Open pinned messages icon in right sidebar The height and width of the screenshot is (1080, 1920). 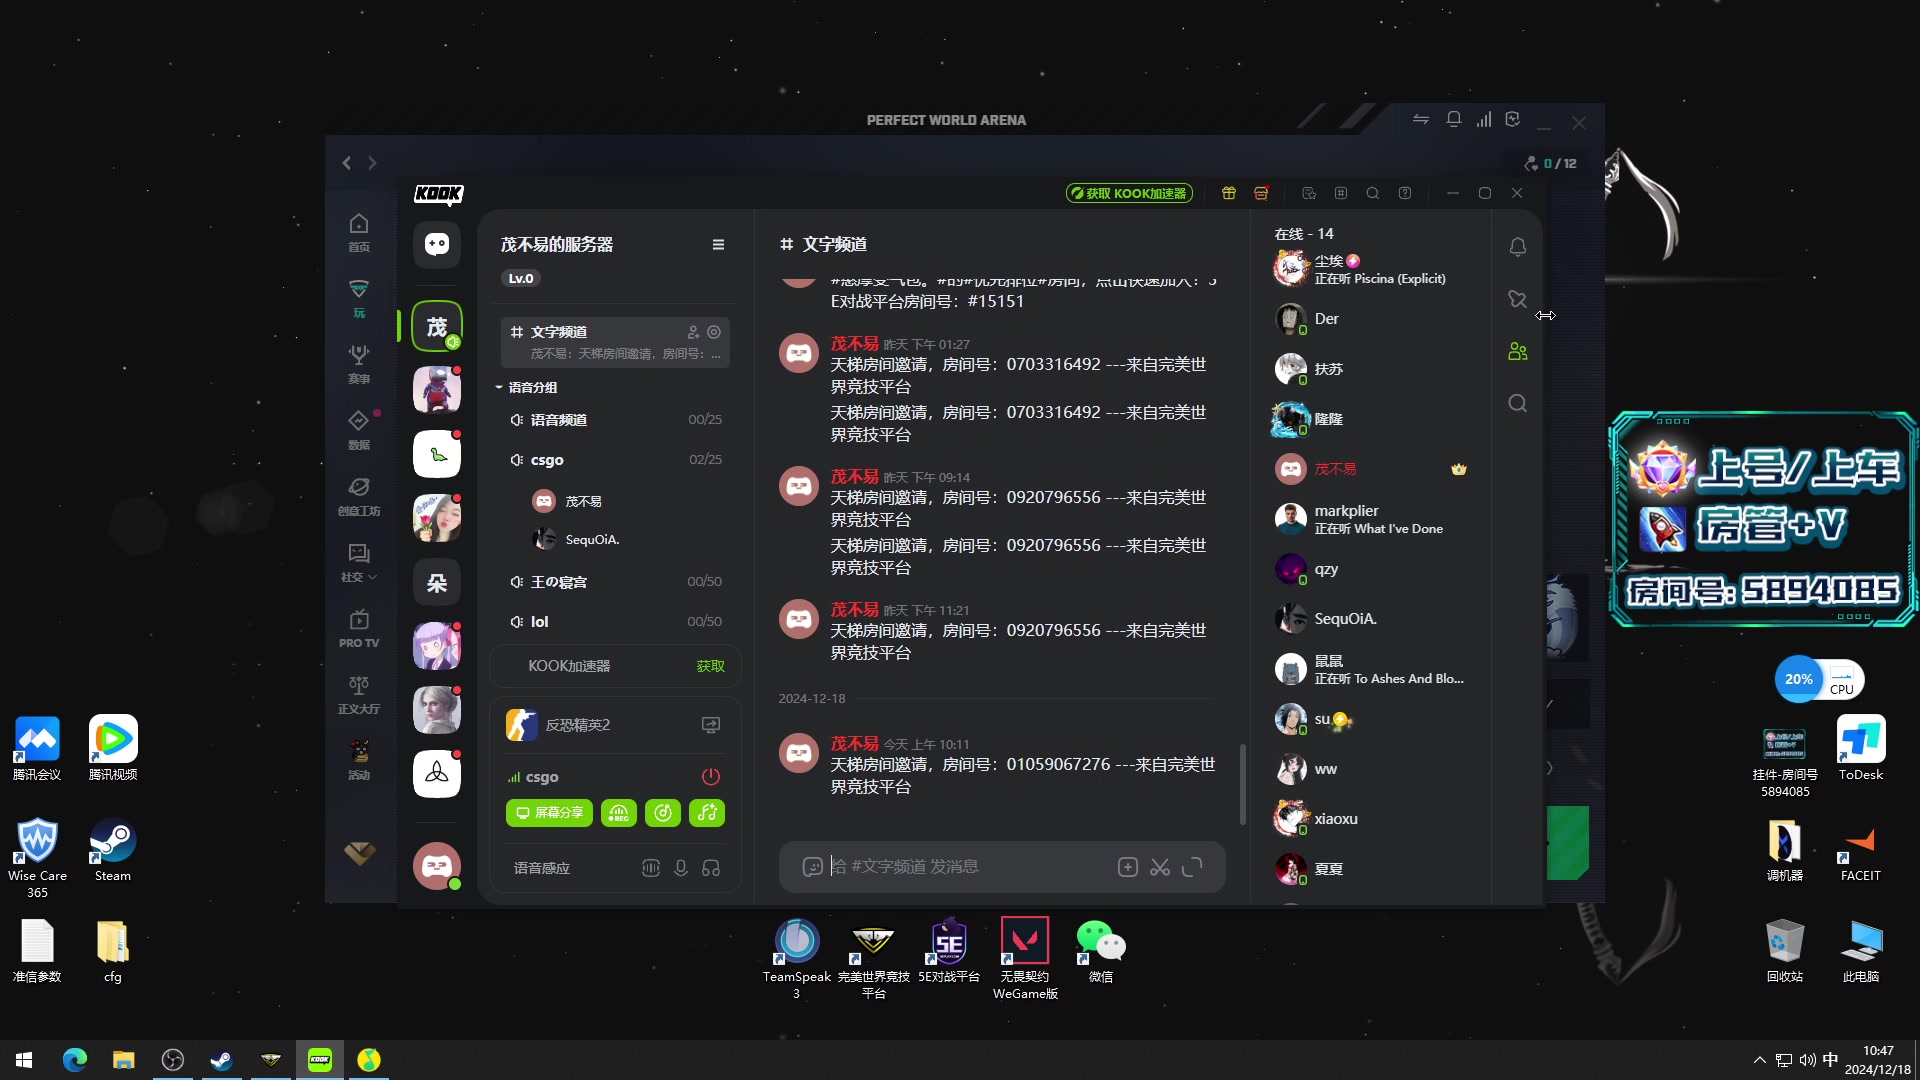1518,299
